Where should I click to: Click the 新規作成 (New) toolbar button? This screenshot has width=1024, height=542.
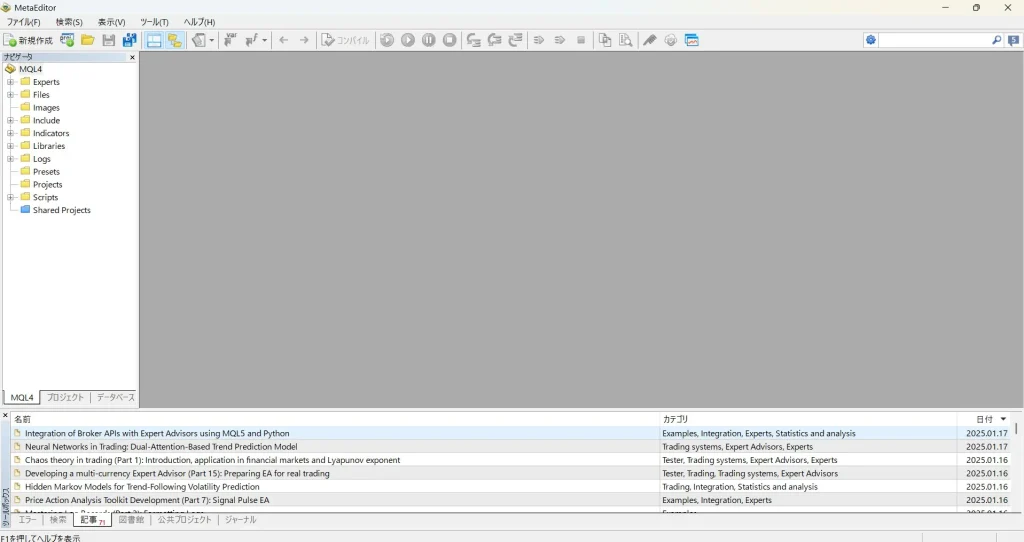[x=28, y=40]
